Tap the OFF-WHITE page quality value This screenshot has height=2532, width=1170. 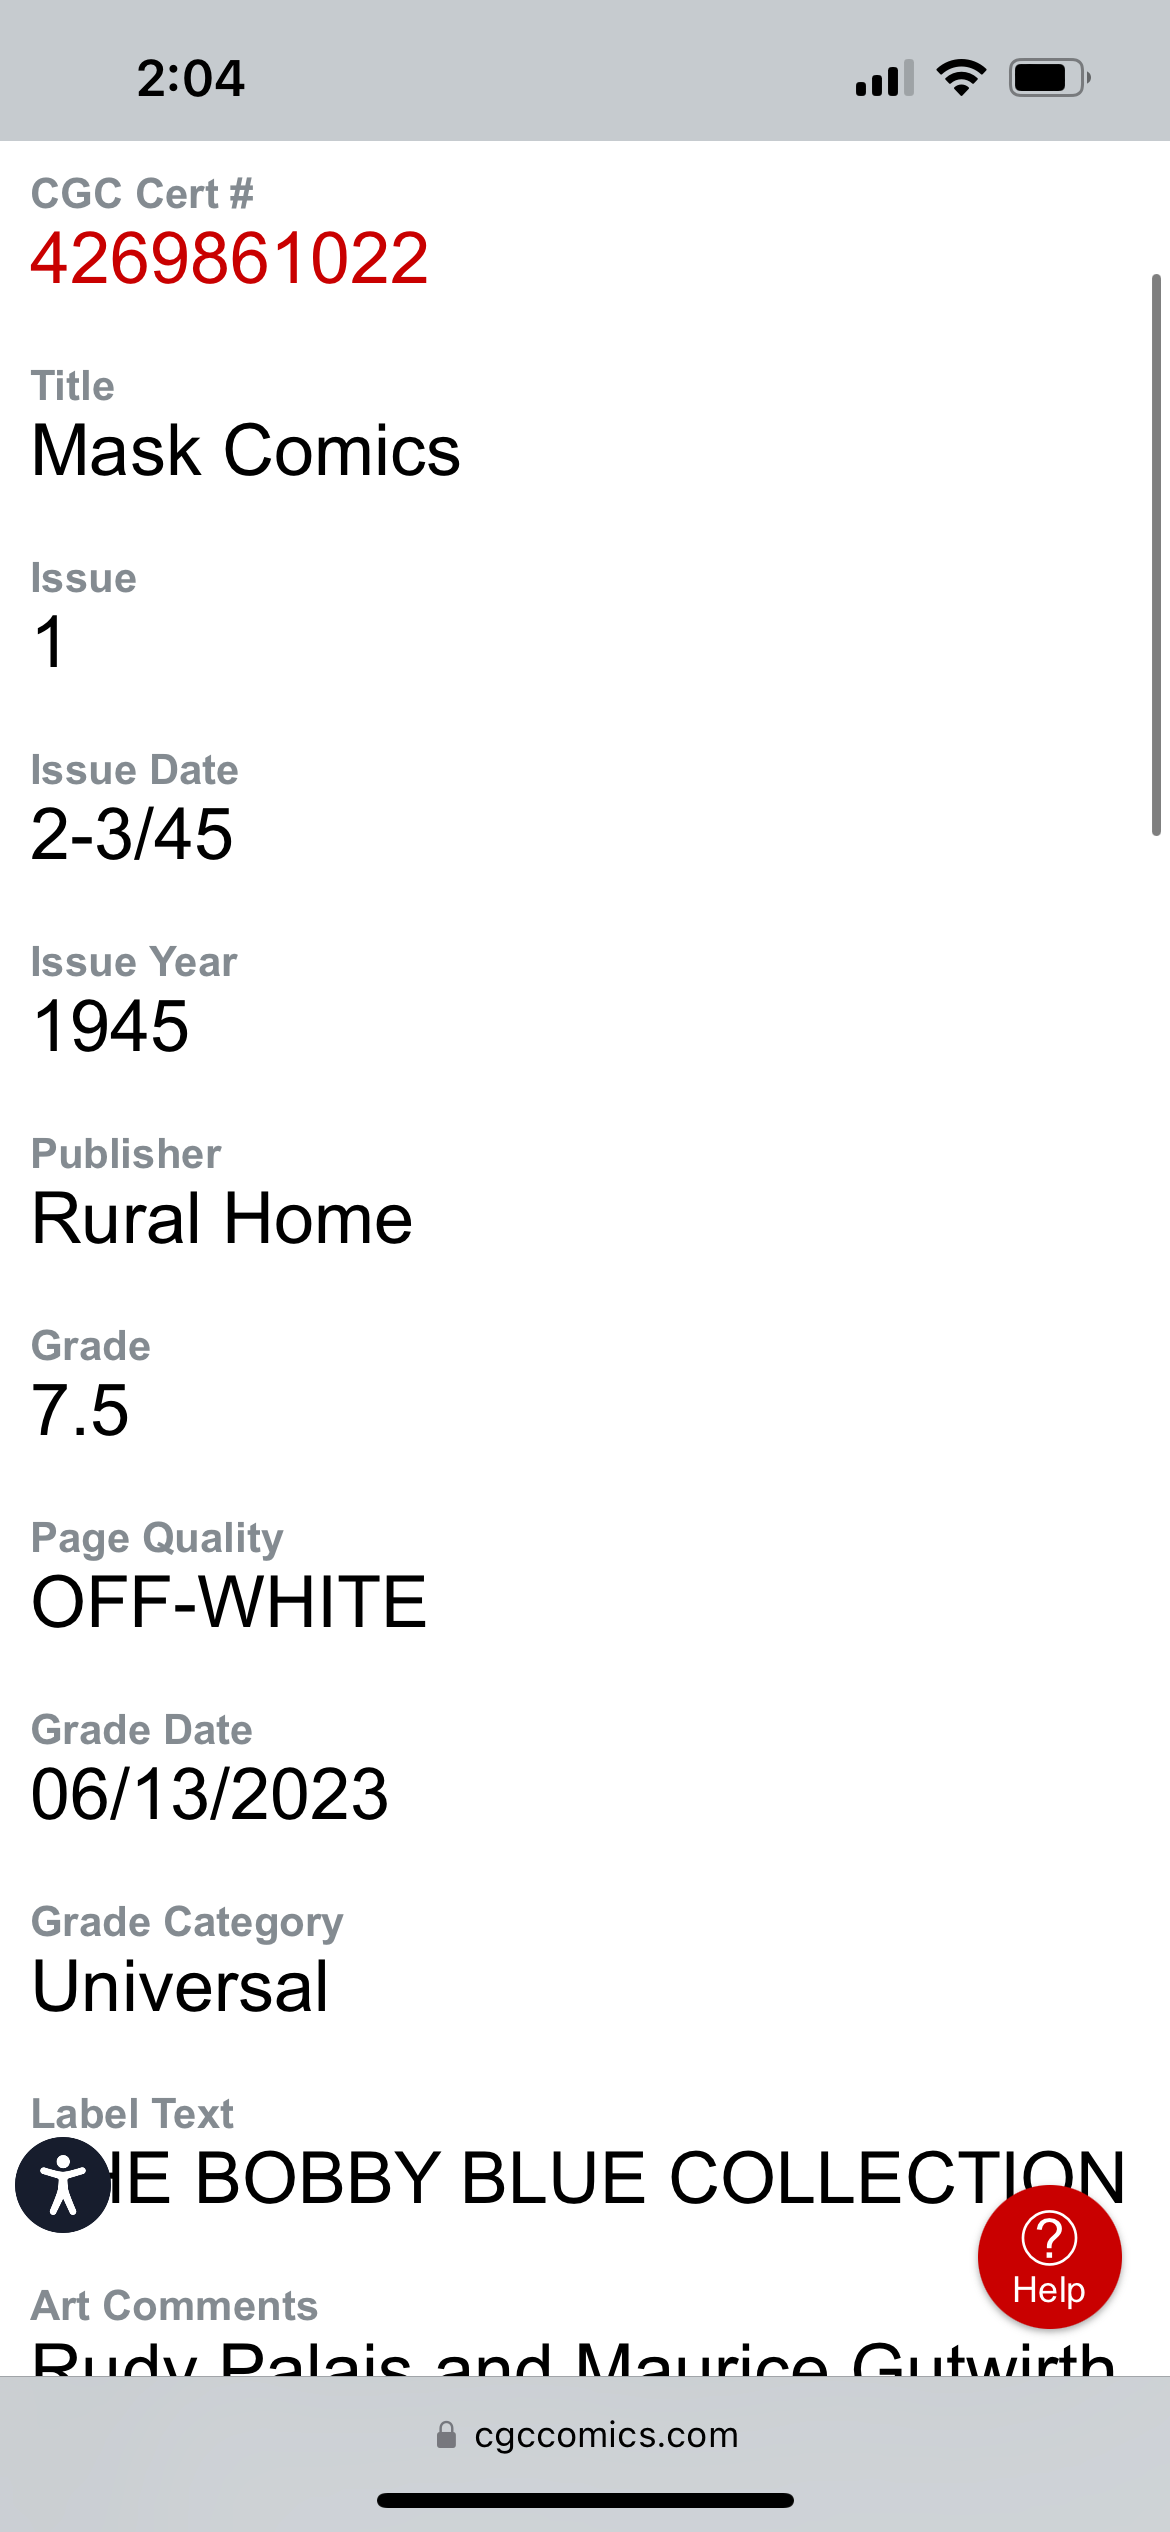pyautogui.click(x=229, y=1603)
